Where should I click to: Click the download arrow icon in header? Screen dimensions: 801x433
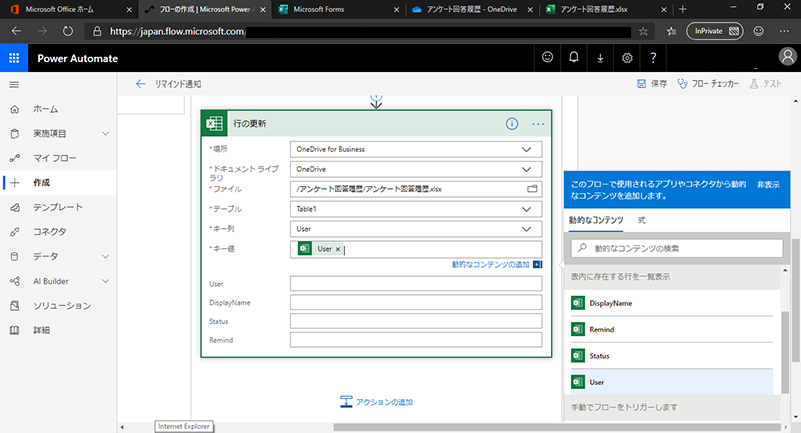pos(600,58)
